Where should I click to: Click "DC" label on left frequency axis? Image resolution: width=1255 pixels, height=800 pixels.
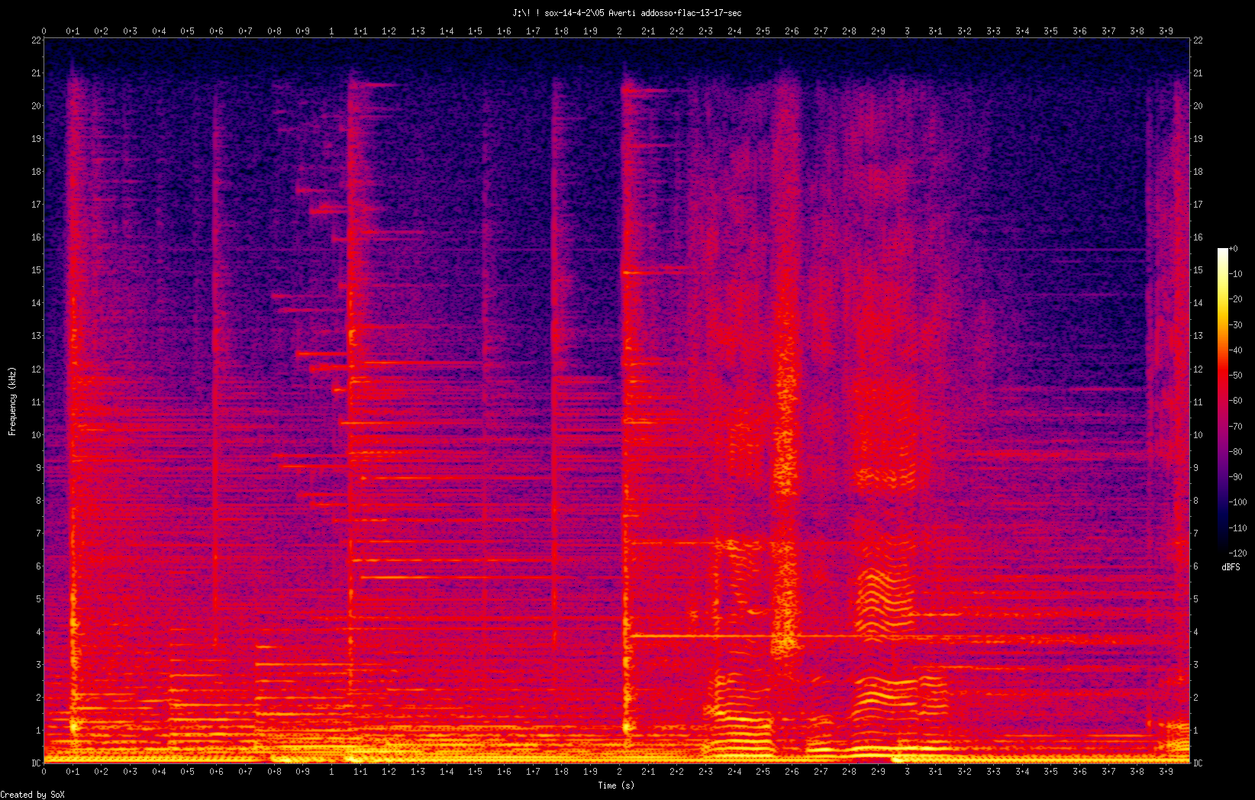(36, 764)
